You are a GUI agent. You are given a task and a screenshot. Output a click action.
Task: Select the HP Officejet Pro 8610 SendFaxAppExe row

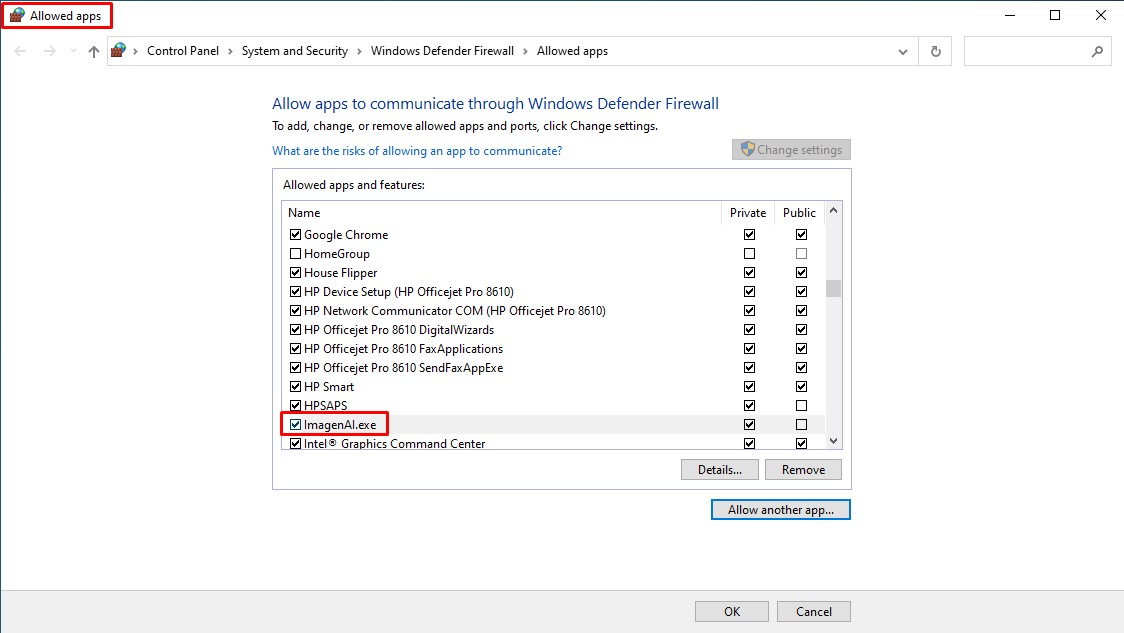(x=553, y=368)
